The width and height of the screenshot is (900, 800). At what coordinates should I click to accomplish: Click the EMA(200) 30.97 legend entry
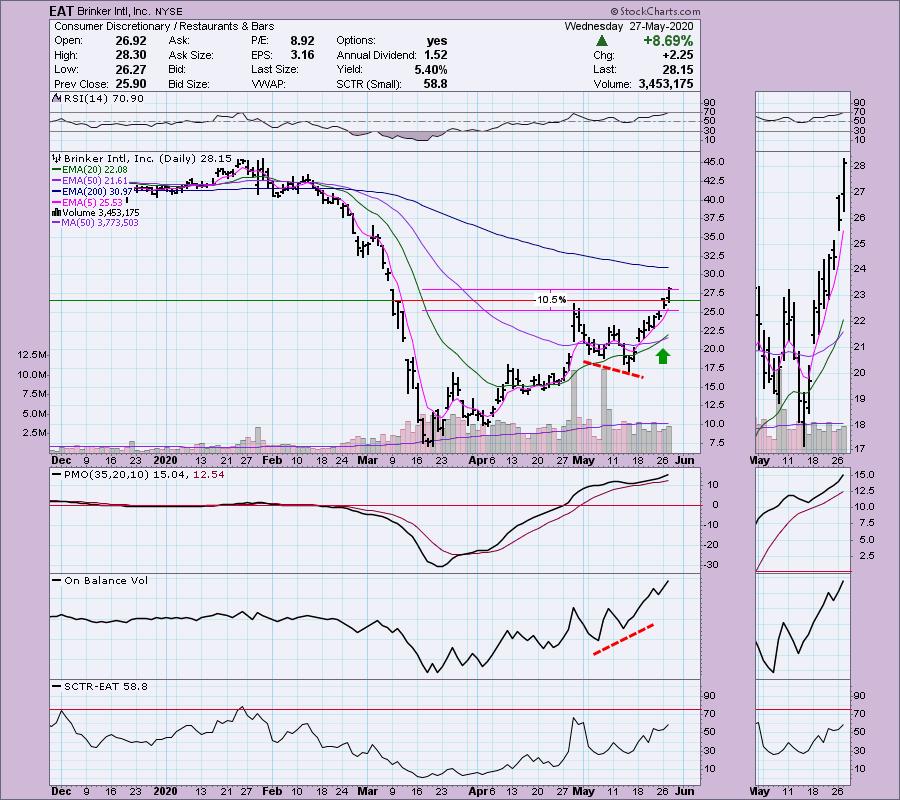pos(92,191)
